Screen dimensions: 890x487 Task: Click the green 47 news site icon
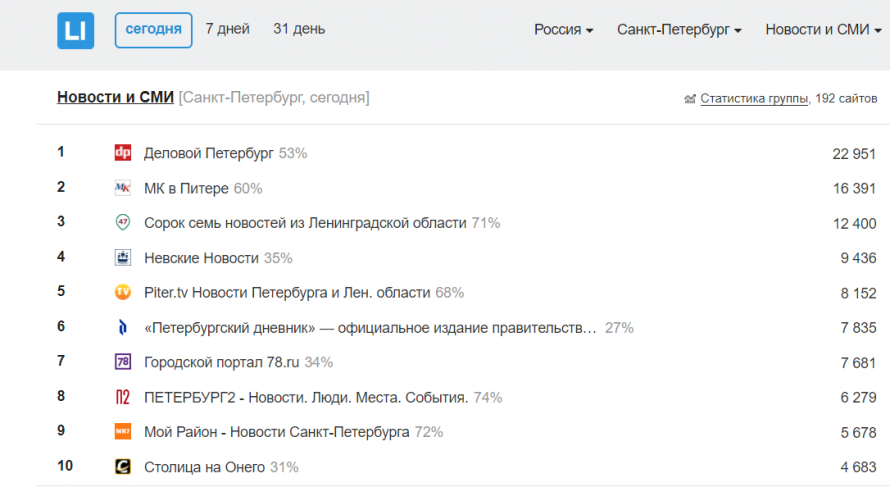(123, 222)
